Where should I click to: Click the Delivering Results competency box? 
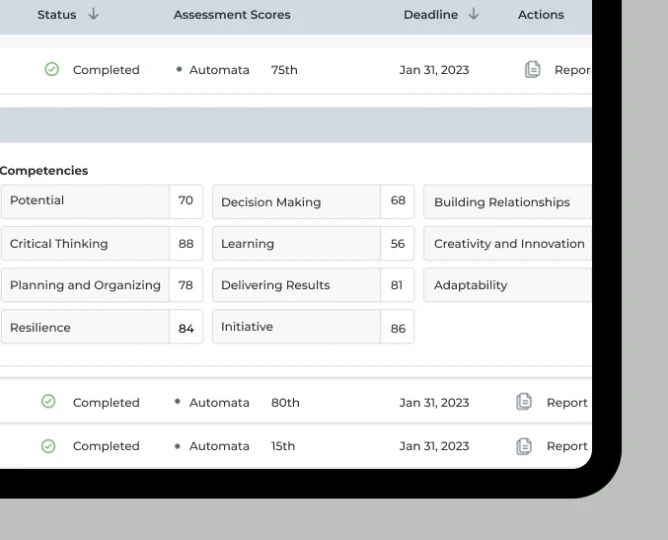click(296, 286)
